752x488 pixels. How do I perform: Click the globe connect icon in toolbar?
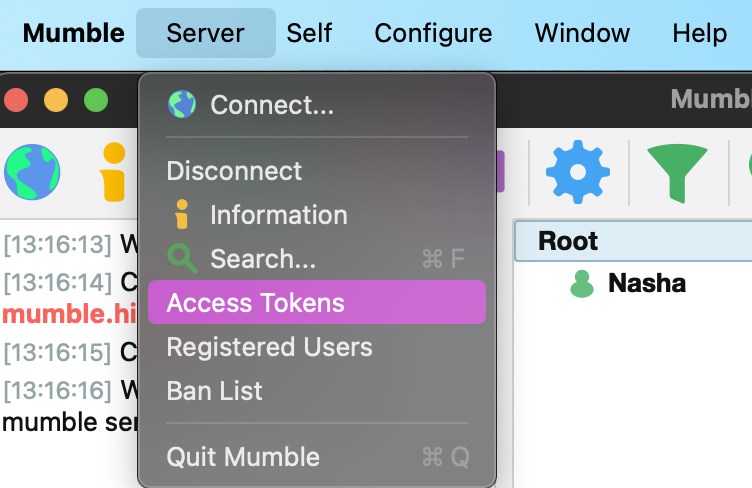point(32,171)
